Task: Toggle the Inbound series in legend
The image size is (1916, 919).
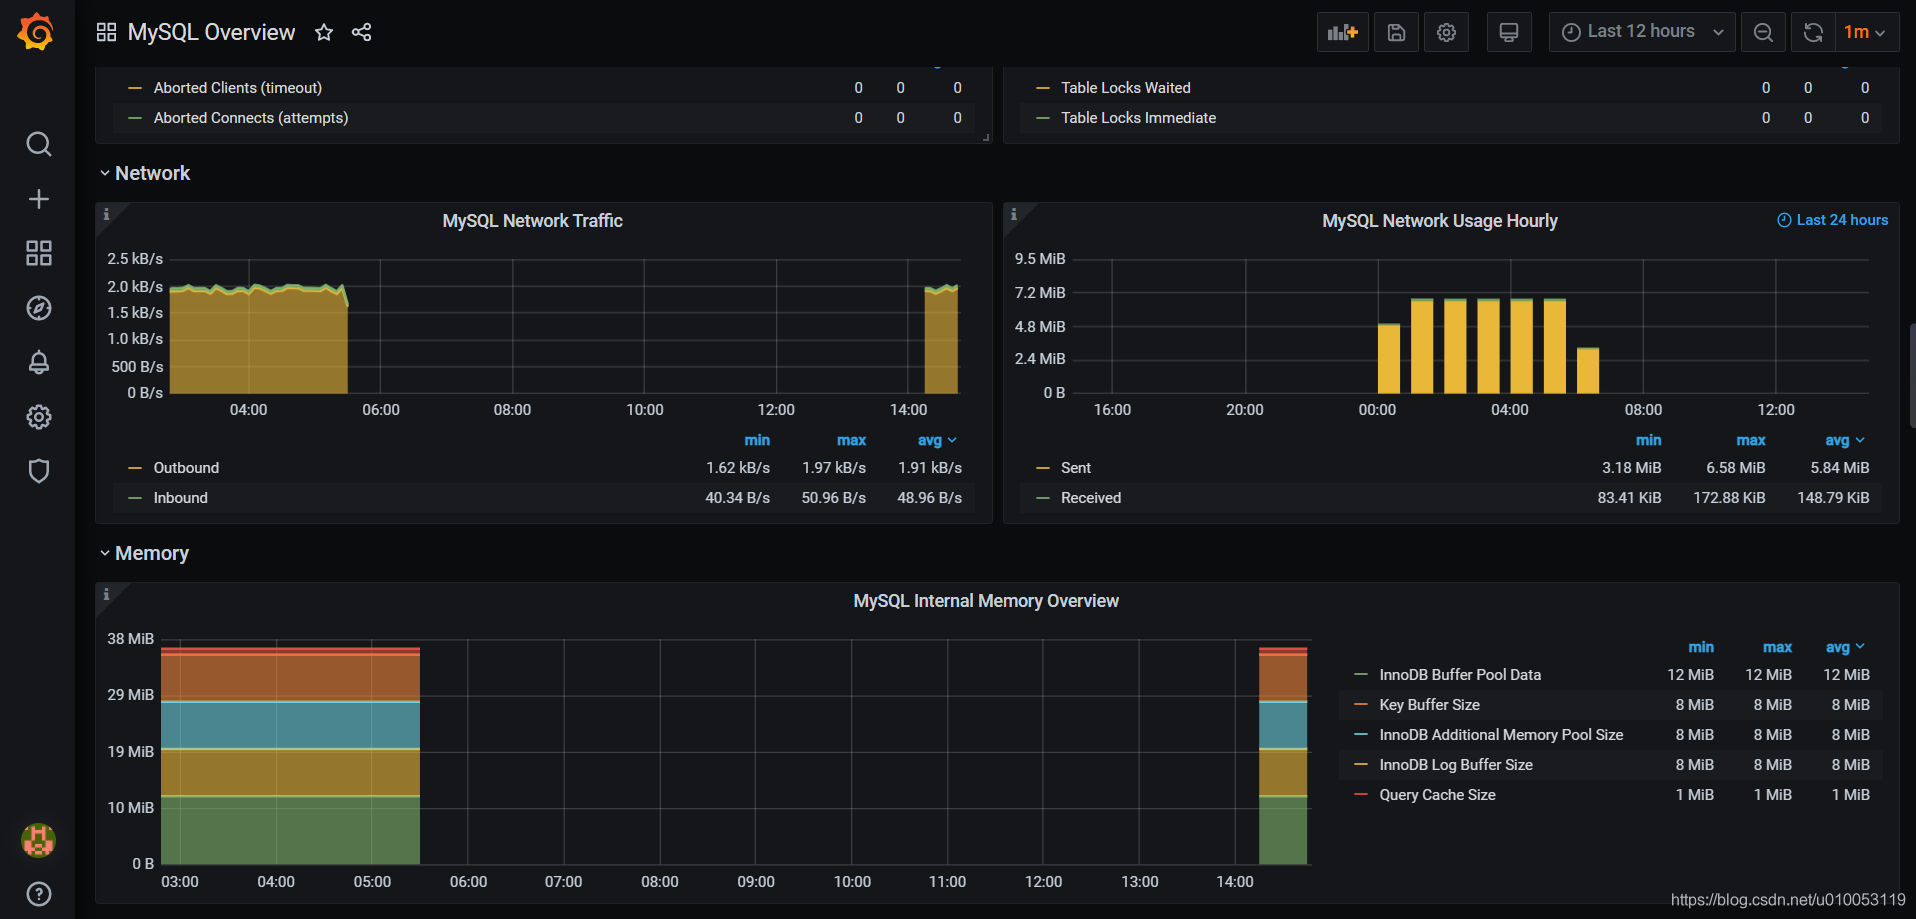Action: 180,498
